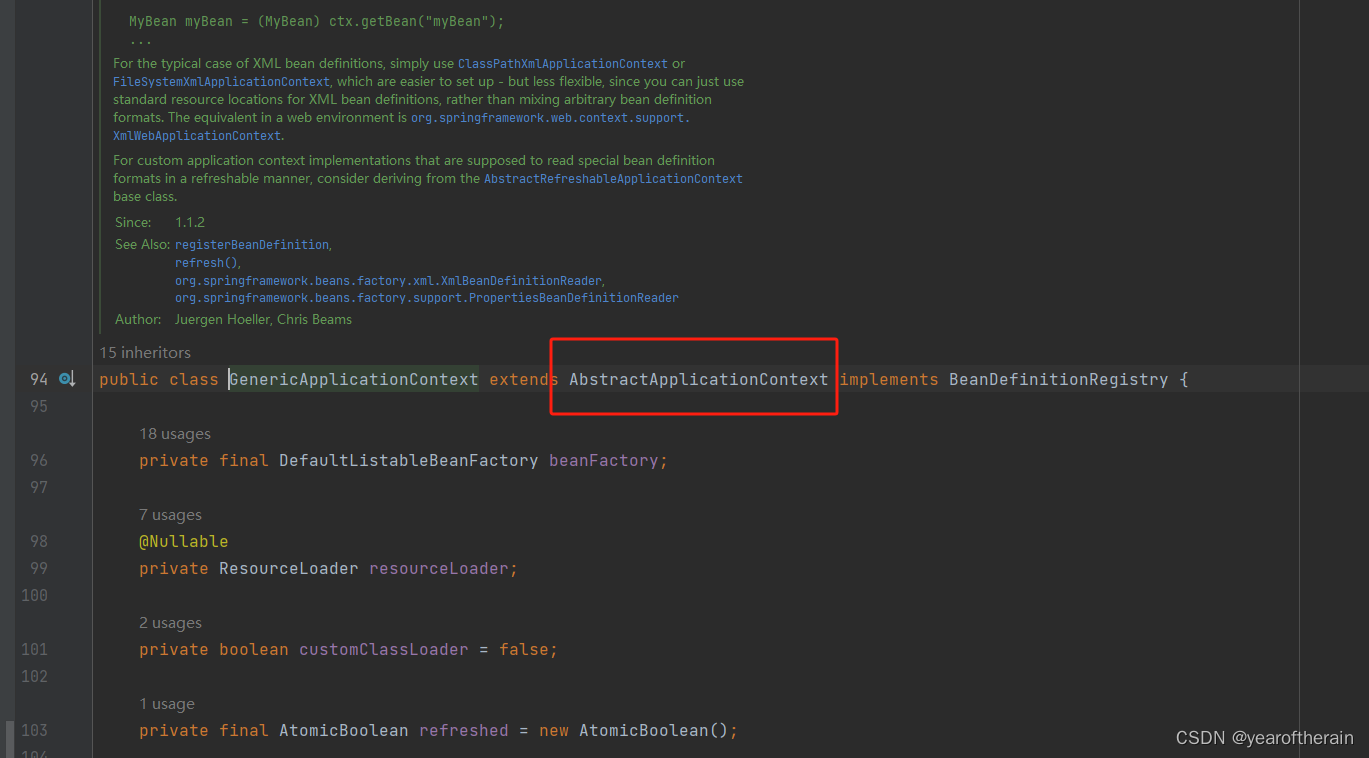Click the ResourceLoader type on line 99
This screenshot has width=1369, height=758.
[289, 568]
